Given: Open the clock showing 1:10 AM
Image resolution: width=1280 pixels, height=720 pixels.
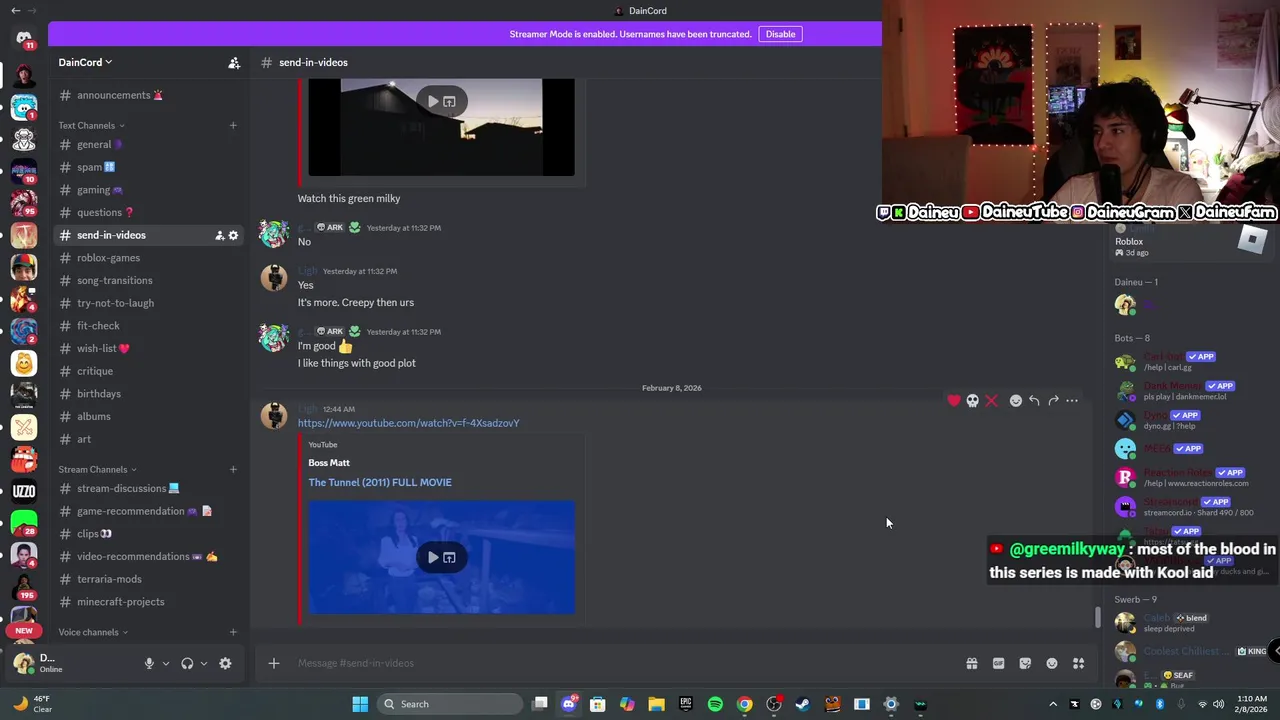Looking at the screenshot, I should click(1251, 704).
